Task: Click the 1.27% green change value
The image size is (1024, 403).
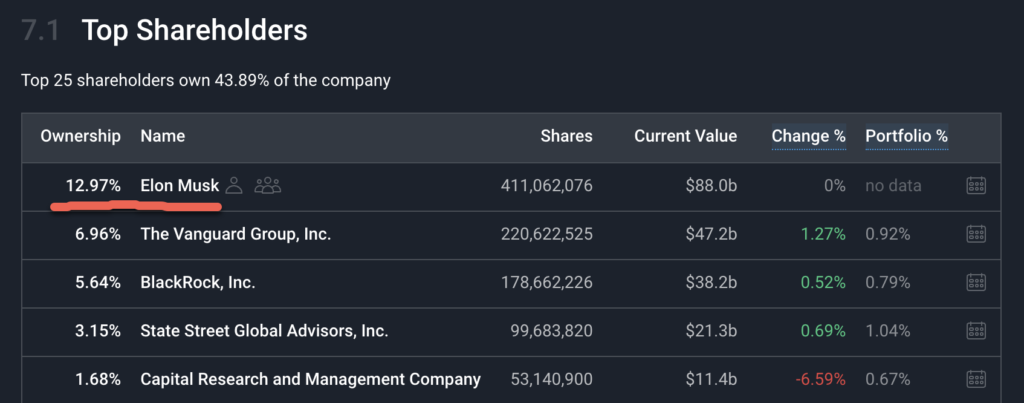Action: 822,234
